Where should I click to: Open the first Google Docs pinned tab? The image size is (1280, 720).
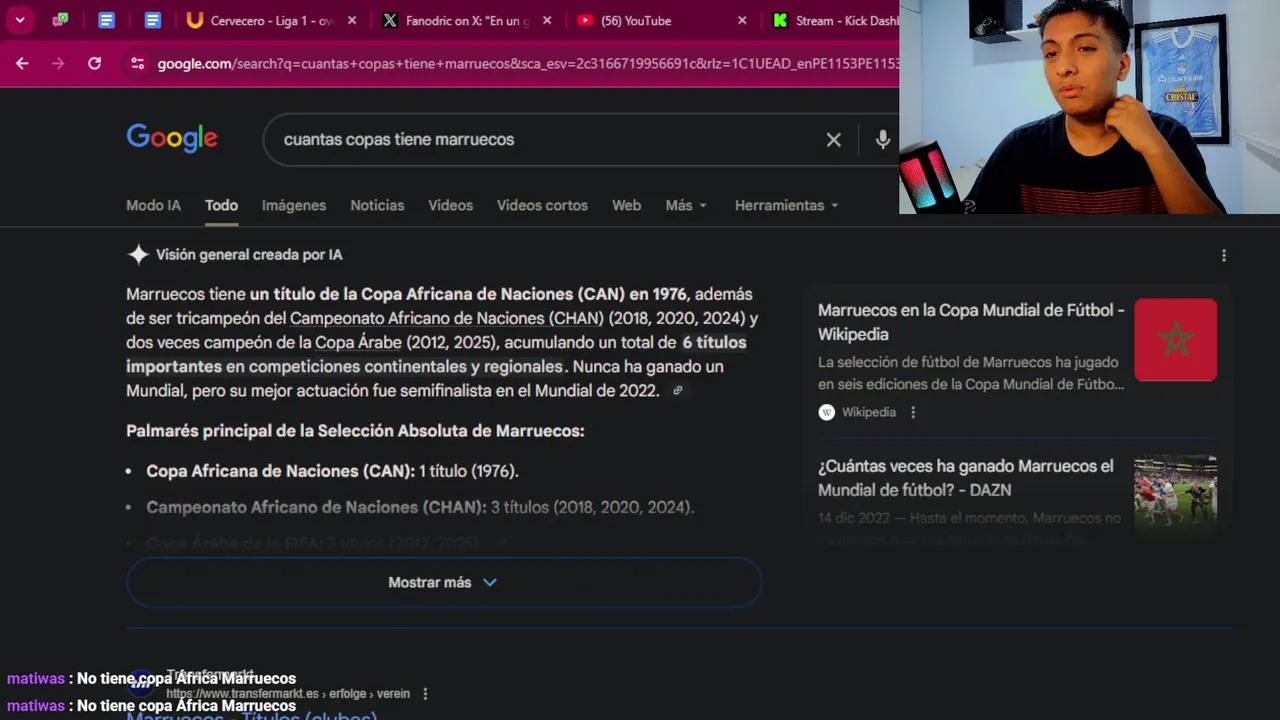(107, 20)
